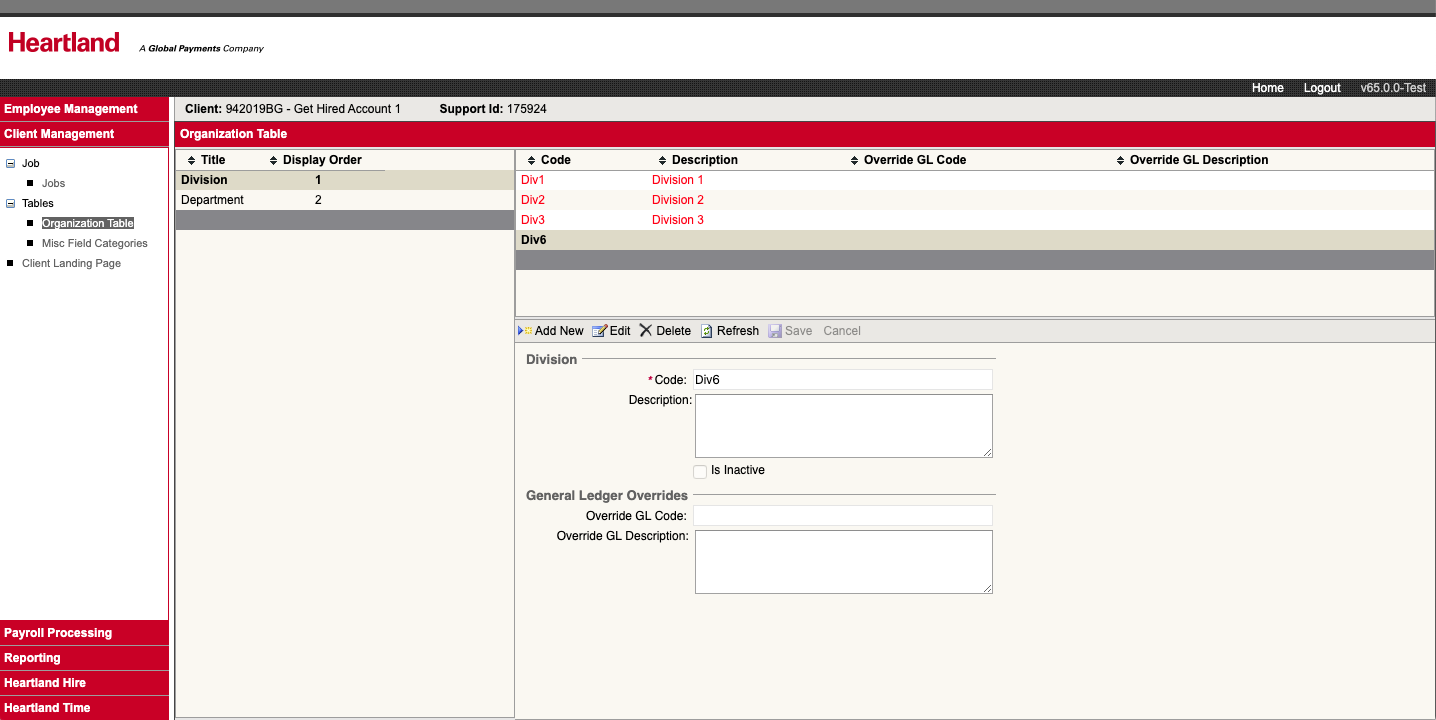Screen dimensions: 1436x720
Task: Click the Logout link
Action: click(1321, 88)
